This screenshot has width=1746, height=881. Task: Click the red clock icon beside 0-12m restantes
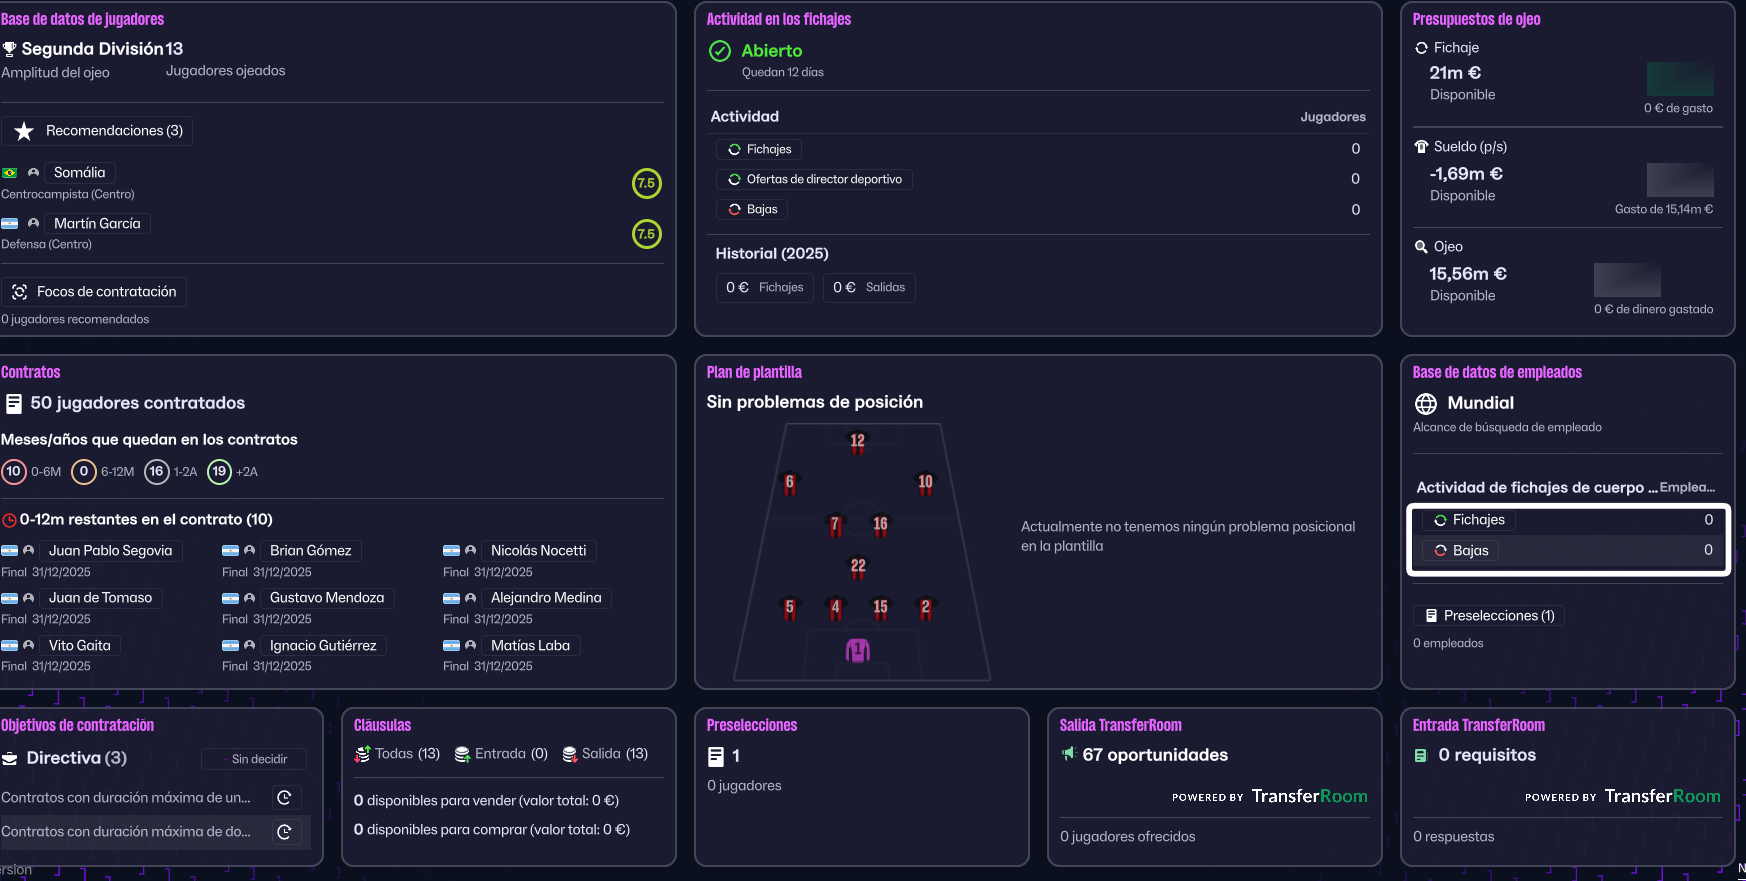[10, 520]
